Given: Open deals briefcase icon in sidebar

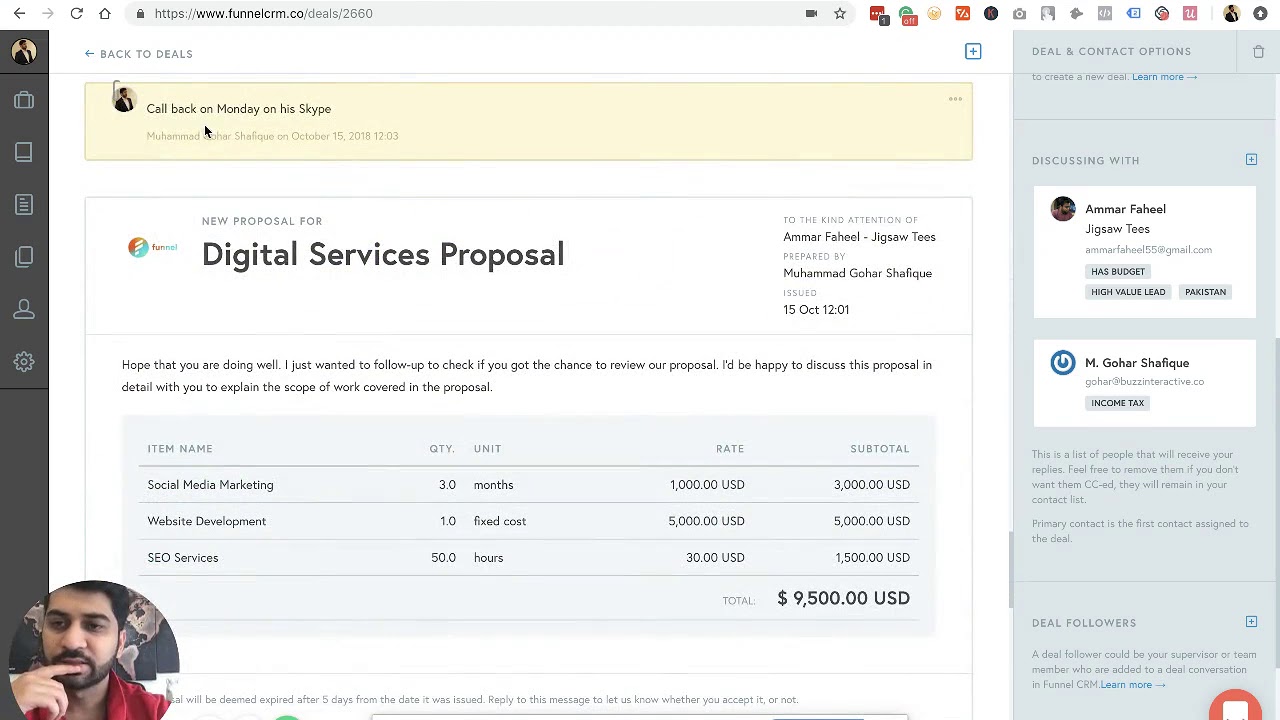Looking at the screenshot, I should coord(24,100).
